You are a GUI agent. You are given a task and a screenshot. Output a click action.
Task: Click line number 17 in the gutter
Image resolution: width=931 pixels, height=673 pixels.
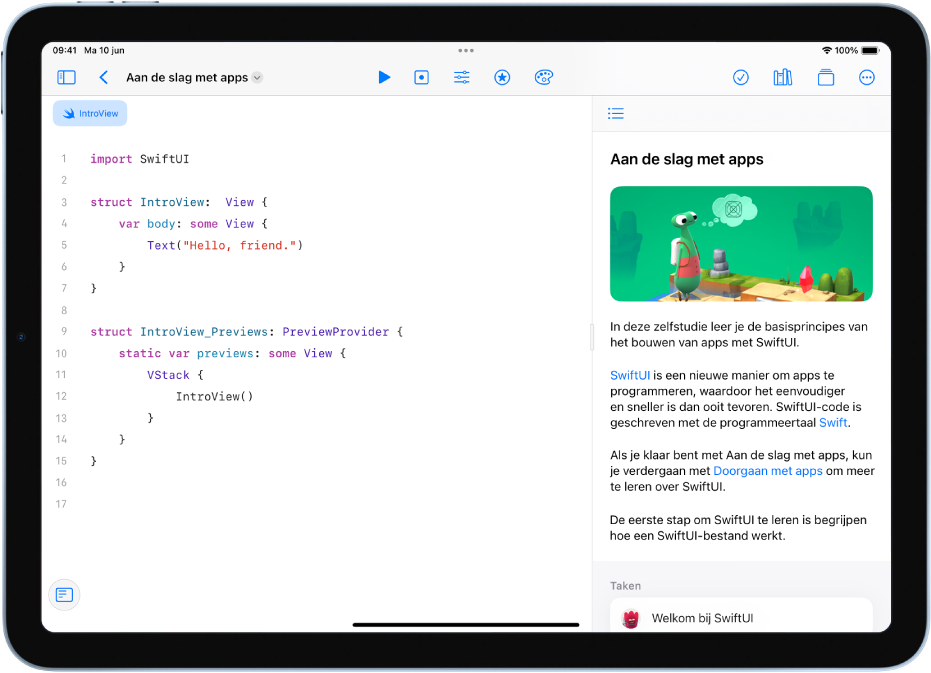(x=61, y=504)
